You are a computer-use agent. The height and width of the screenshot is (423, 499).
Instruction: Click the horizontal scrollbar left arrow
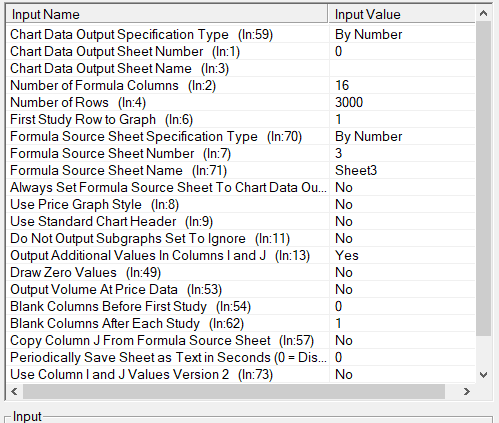[x=14, y=391]
